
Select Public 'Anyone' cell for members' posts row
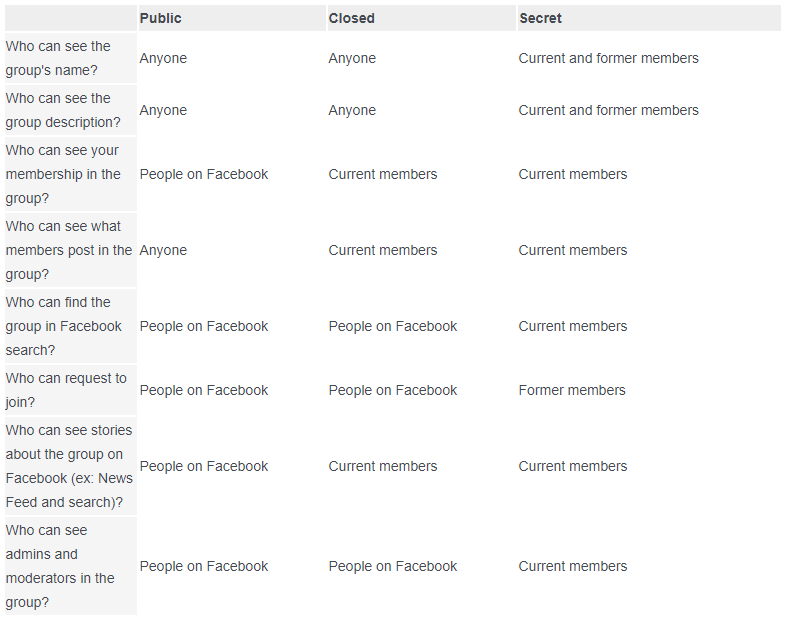pos(163,250)
